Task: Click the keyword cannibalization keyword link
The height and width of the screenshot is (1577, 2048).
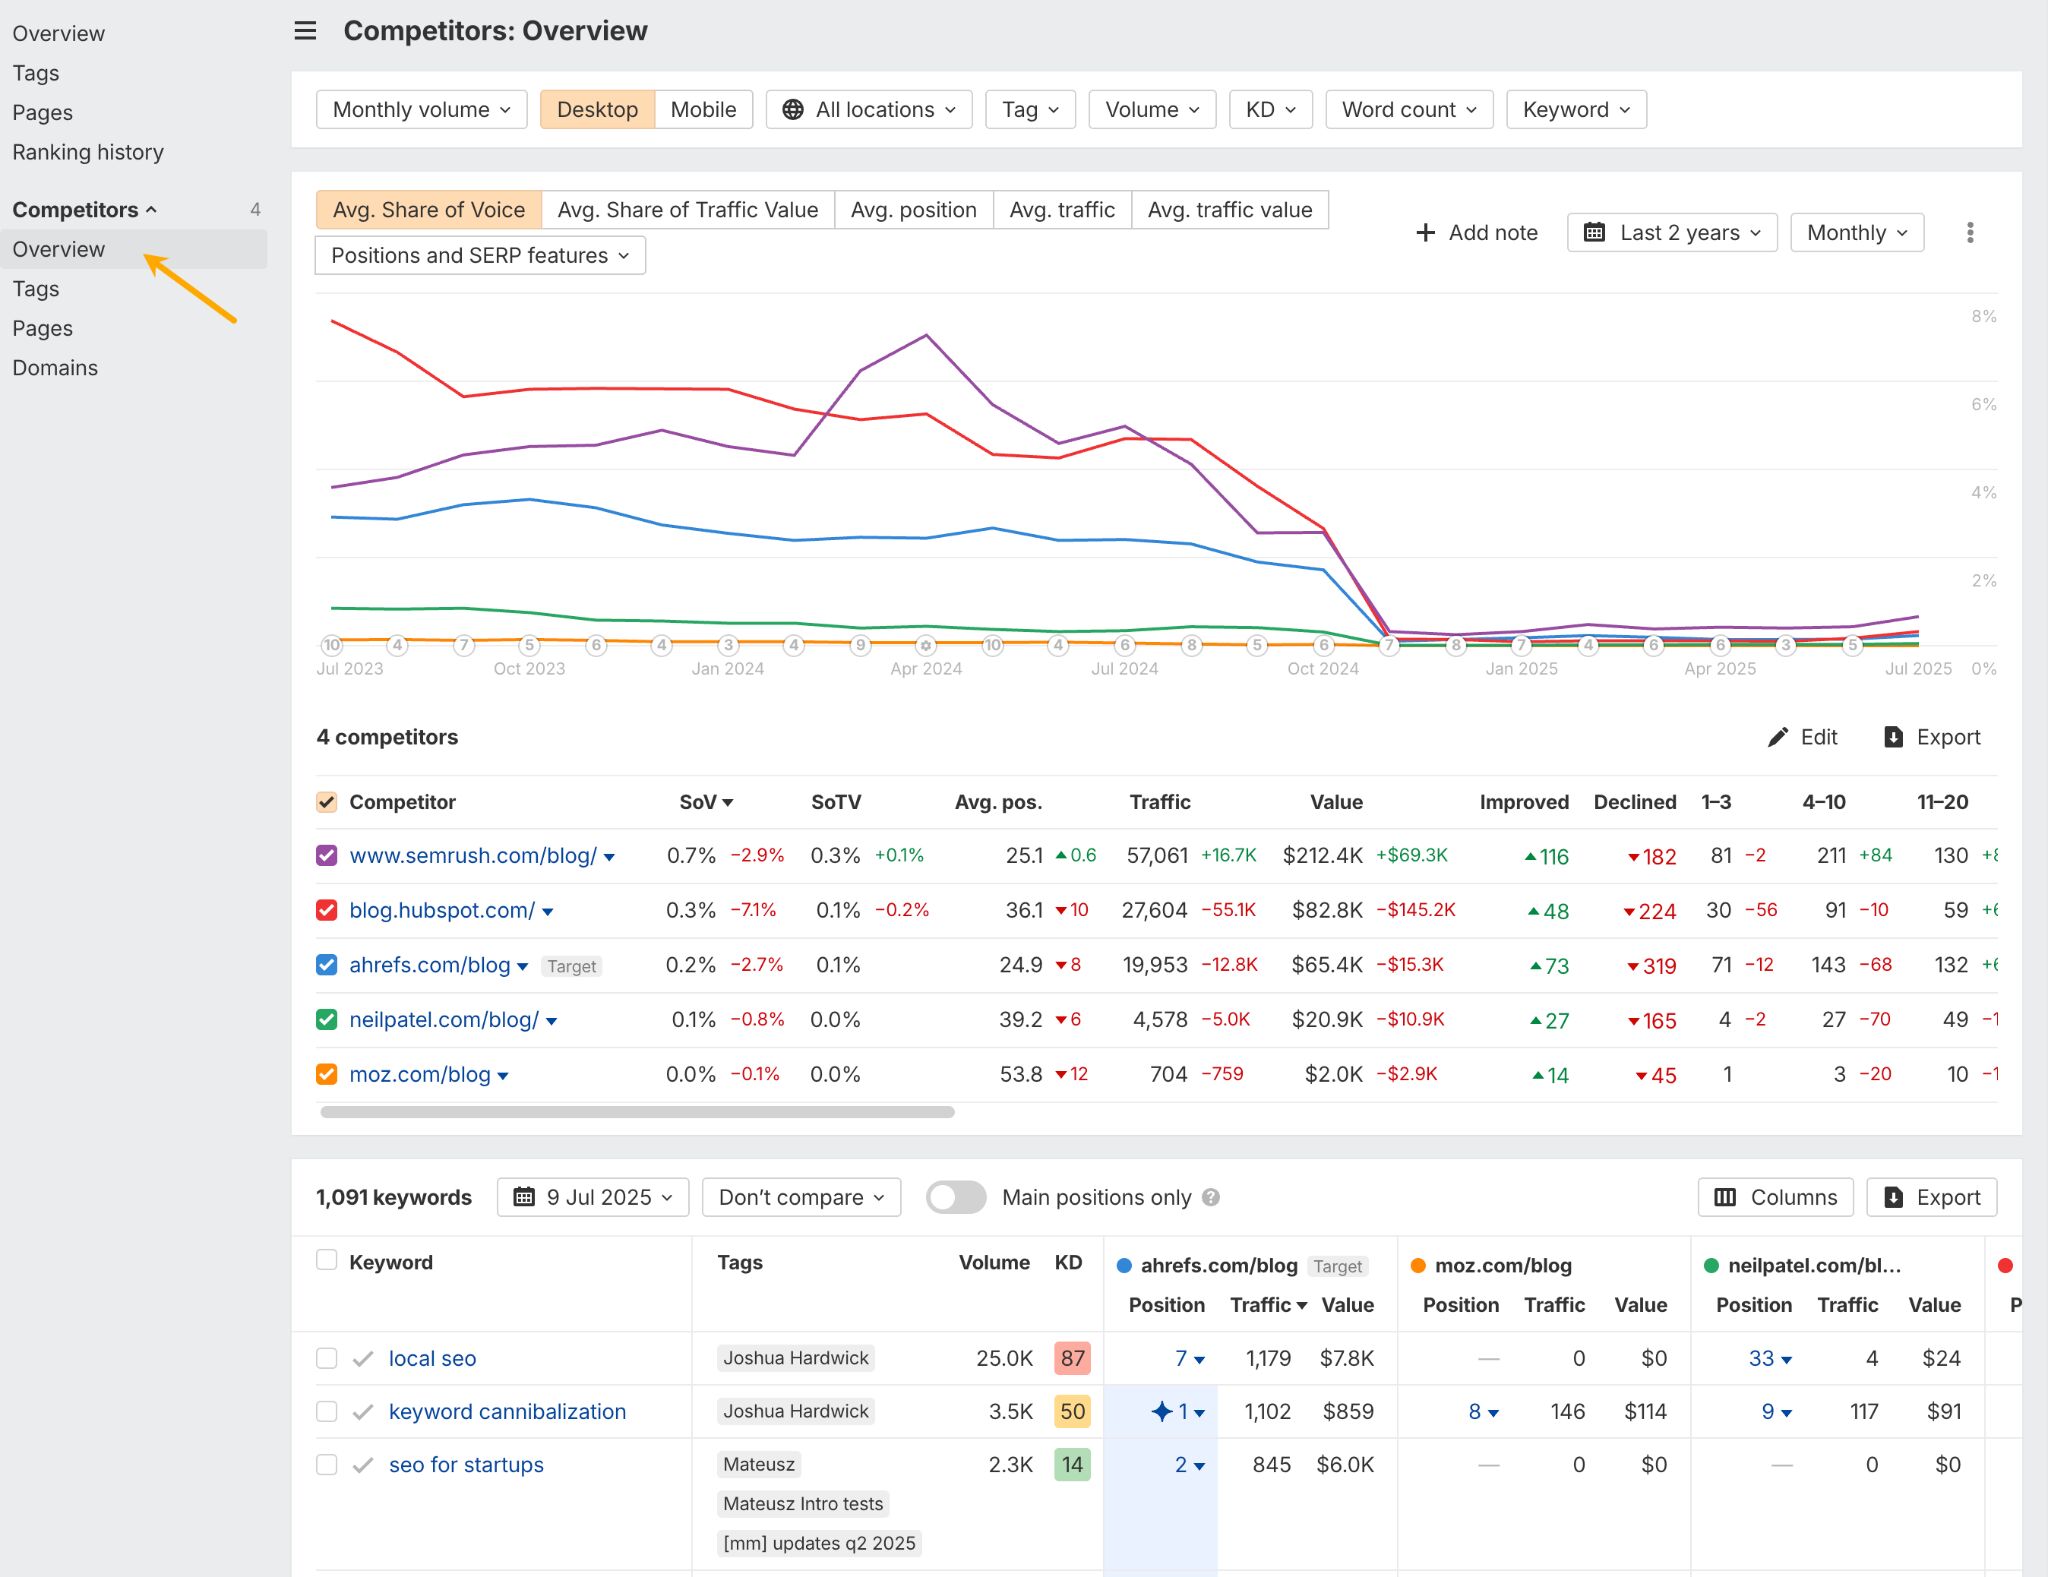Action: (x=507, y=1411)
